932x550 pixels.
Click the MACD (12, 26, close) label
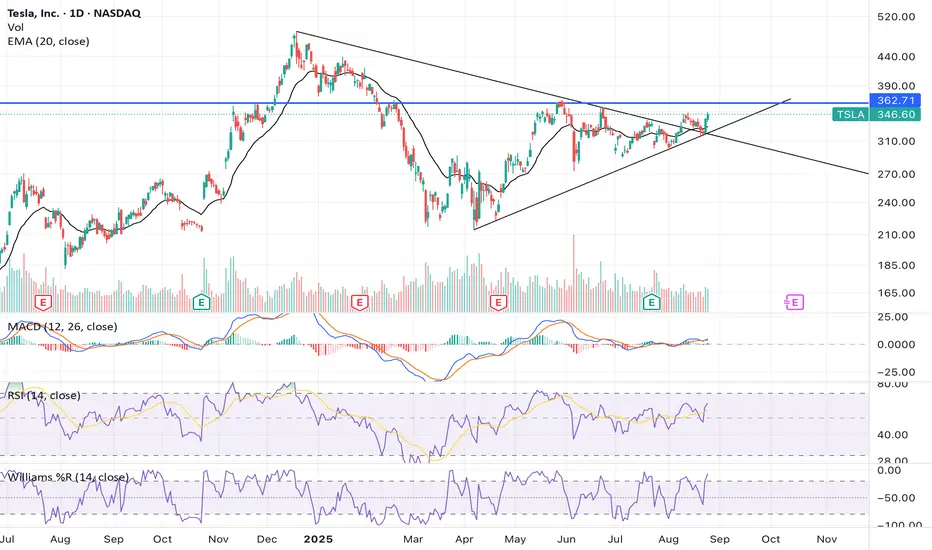tap(62, 327)
